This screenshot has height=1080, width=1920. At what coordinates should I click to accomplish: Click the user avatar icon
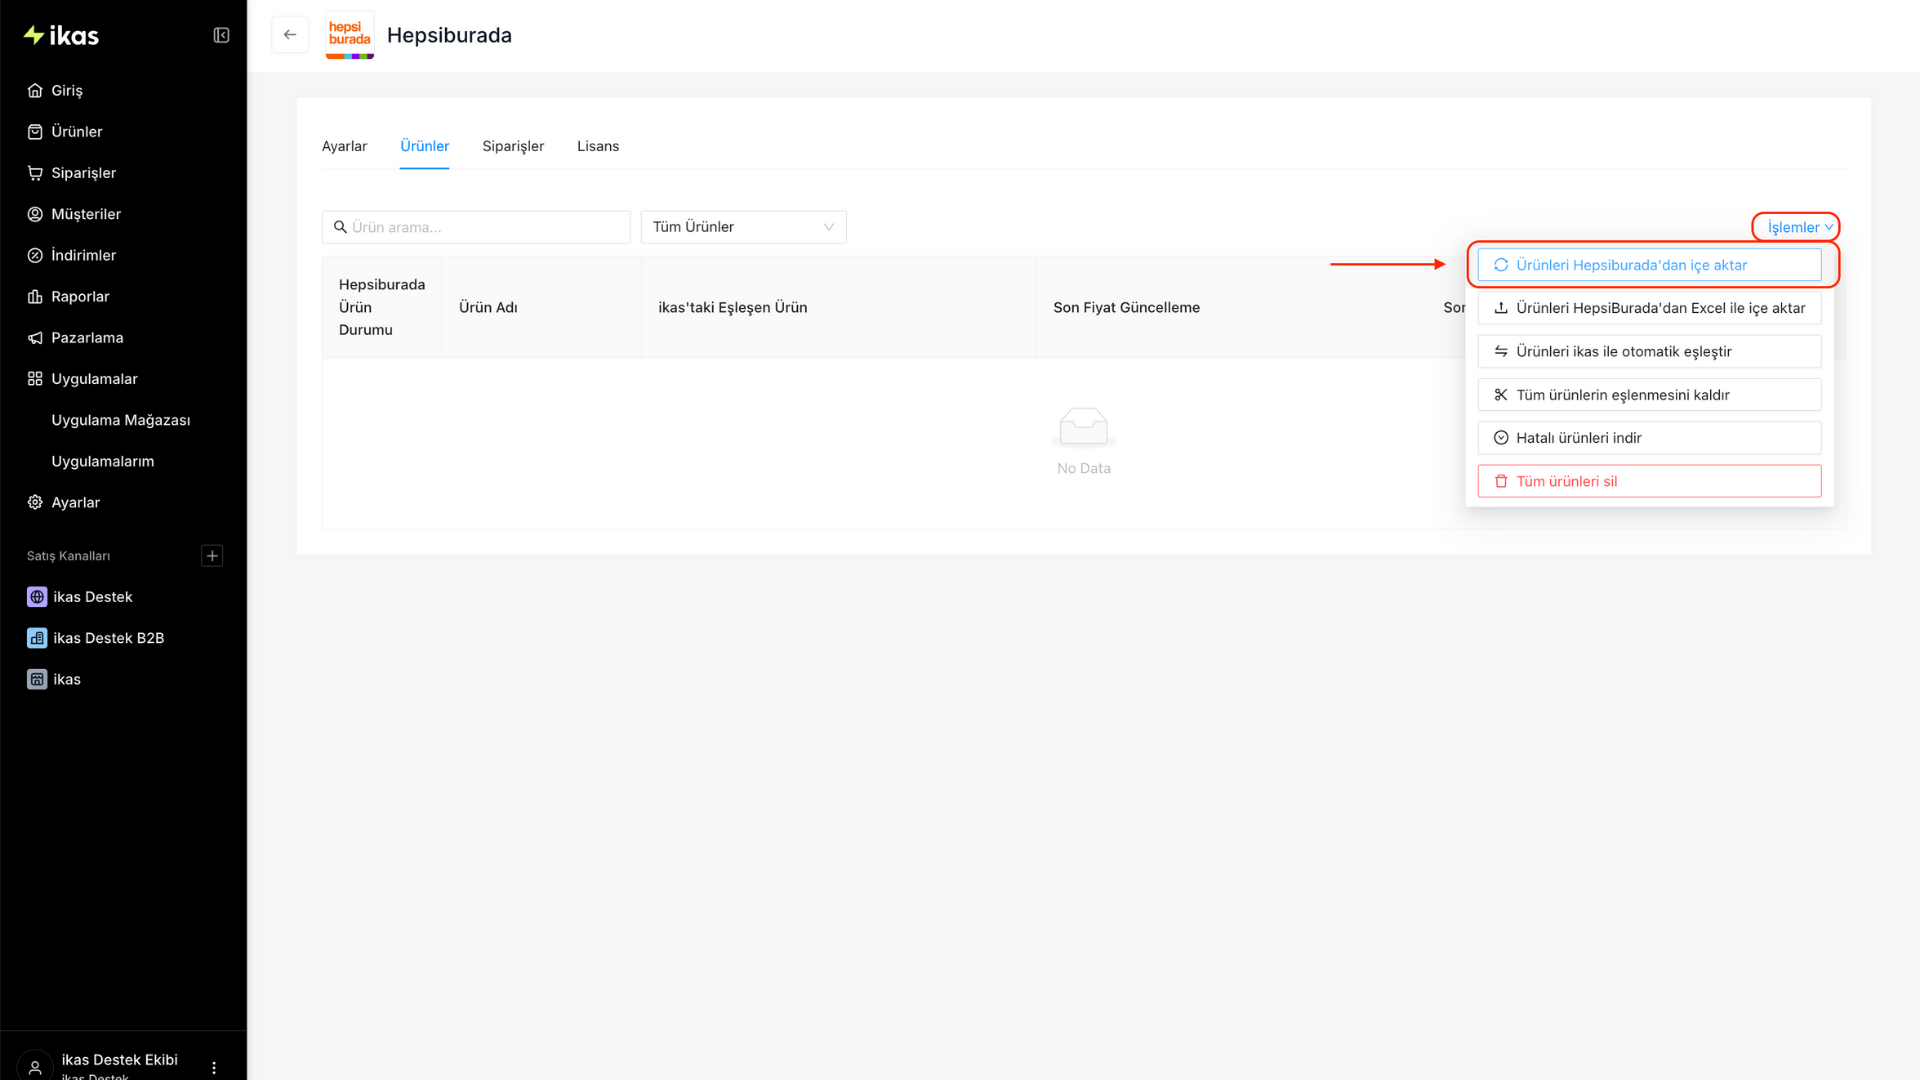35,1066
